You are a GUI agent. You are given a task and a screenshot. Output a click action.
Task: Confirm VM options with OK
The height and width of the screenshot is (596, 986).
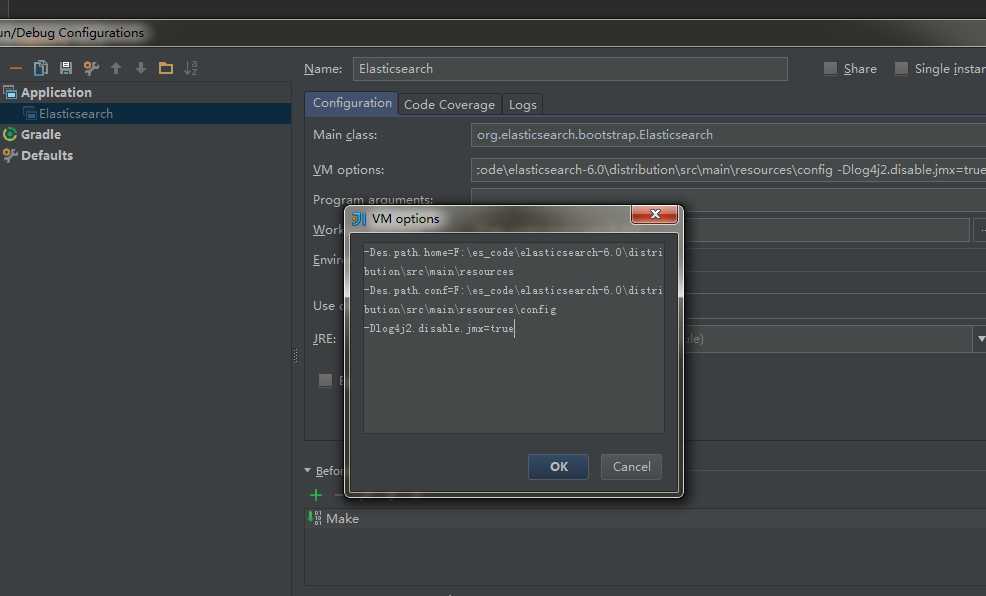tap(558, 466)
